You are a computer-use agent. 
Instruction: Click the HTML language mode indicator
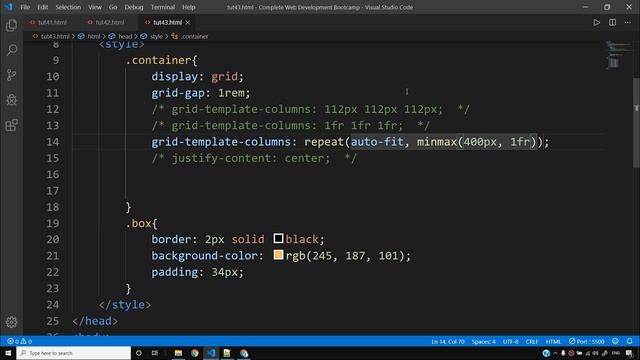553,341
